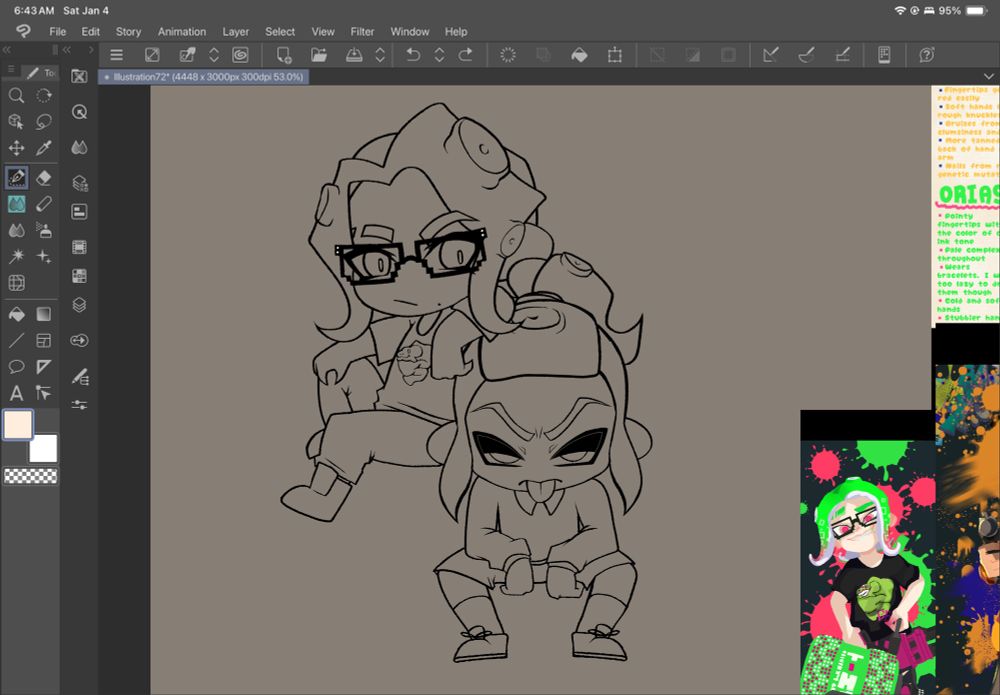The width and height of the screenshot is (1000, 695).
Task: Select the Decoration sparkle tool
Action: click(x=43, y=256)
